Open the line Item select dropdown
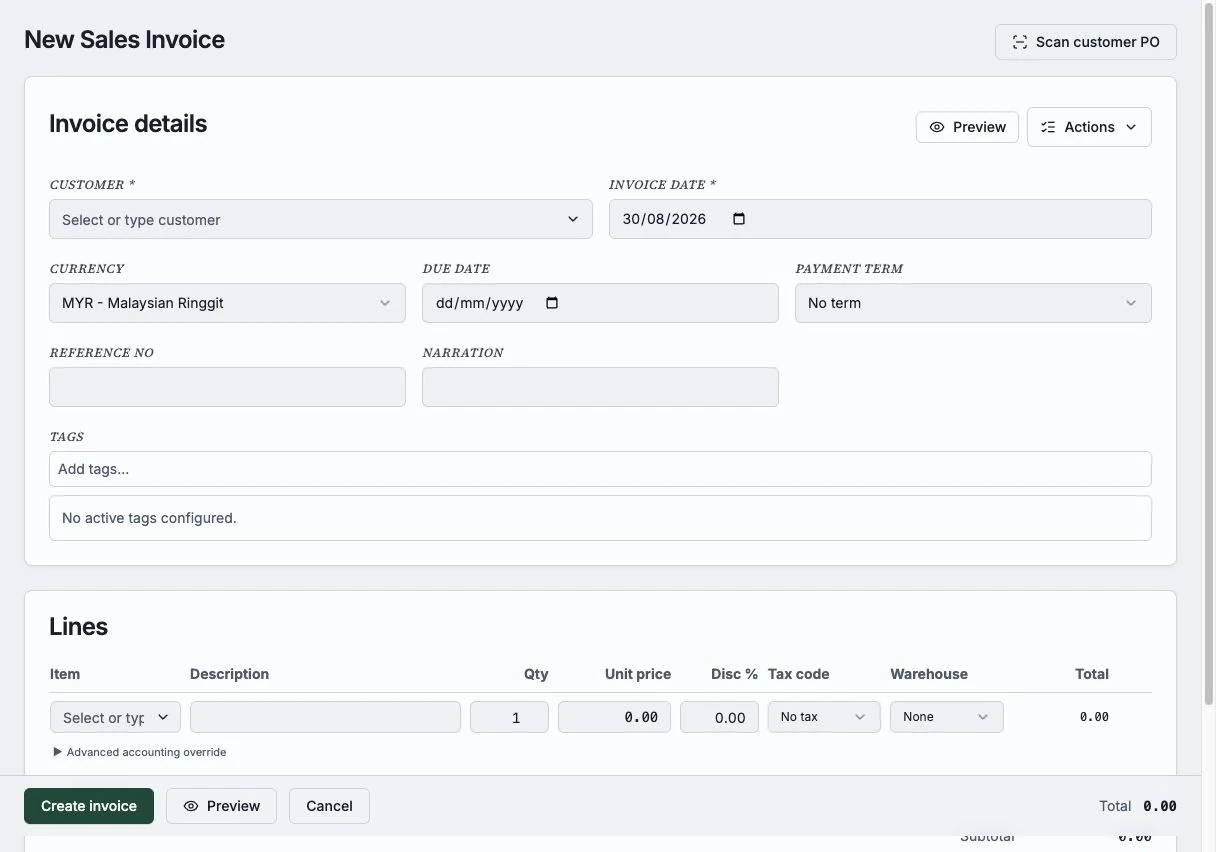This screenshot has width=1216, height=852. point(115,717)
